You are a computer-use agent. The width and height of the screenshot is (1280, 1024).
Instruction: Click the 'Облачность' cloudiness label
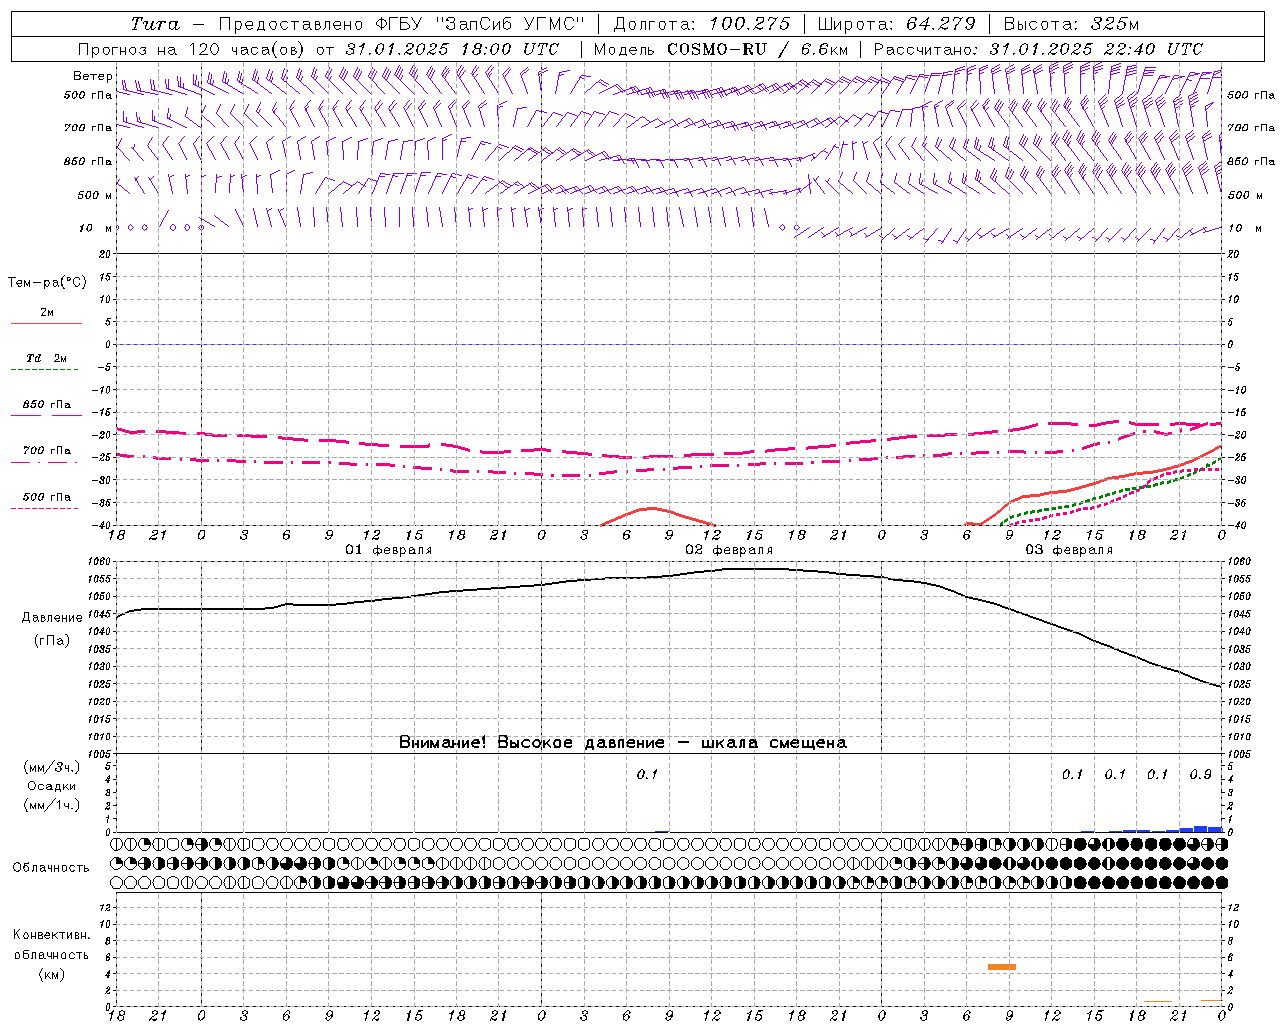pos(51,867)
